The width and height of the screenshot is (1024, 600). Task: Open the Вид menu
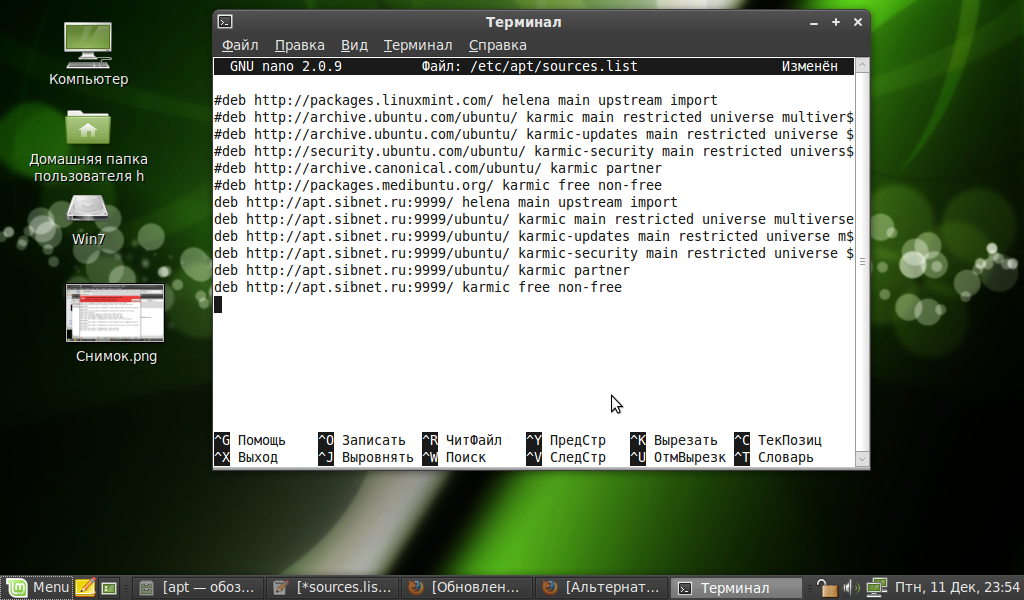click(354, 45)
